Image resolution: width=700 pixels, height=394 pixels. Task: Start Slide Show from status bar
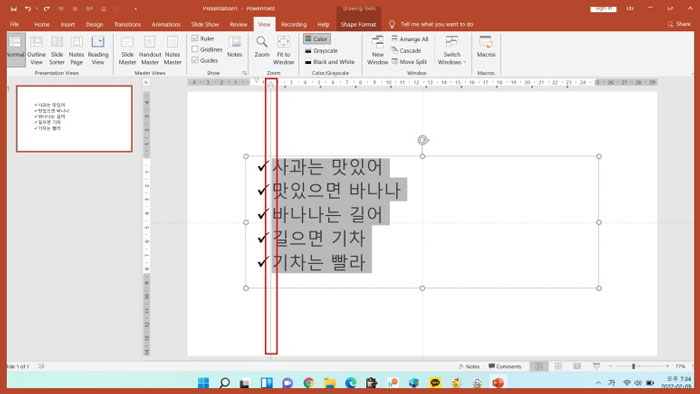pos(596,366)
